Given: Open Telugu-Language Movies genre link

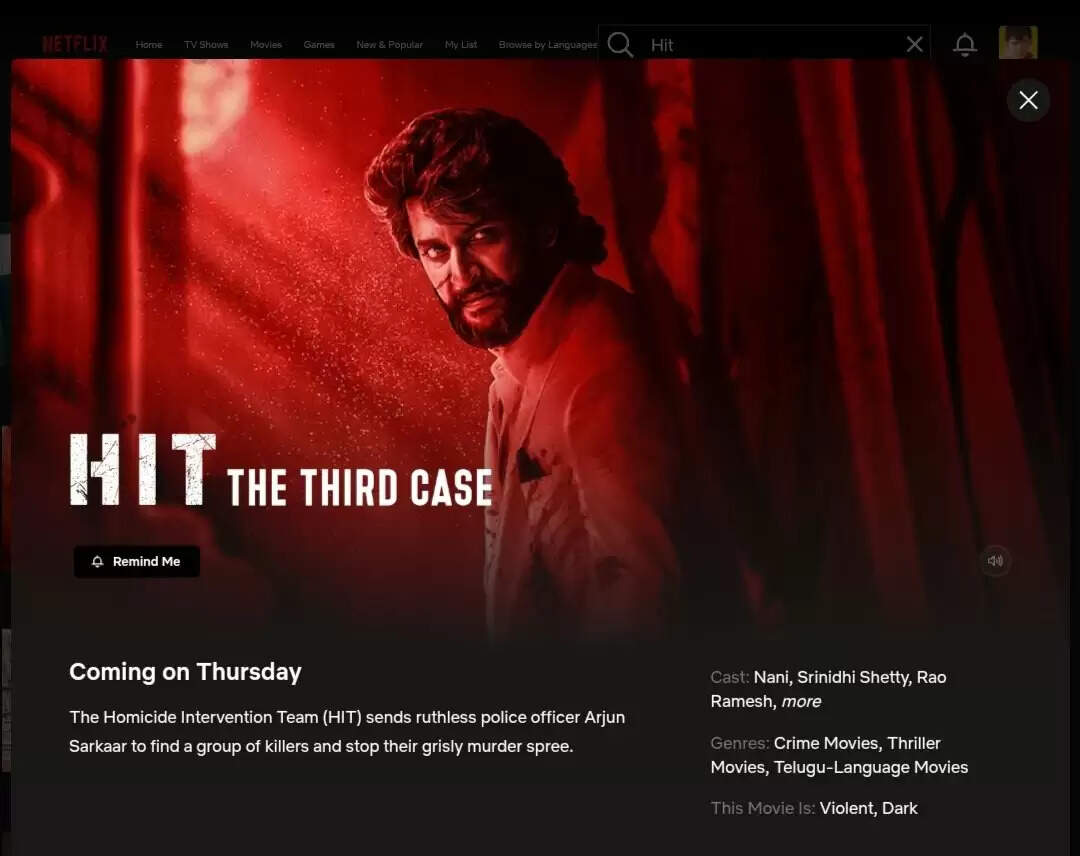Looking at the screenshot, I should click(x=871, y=767).
